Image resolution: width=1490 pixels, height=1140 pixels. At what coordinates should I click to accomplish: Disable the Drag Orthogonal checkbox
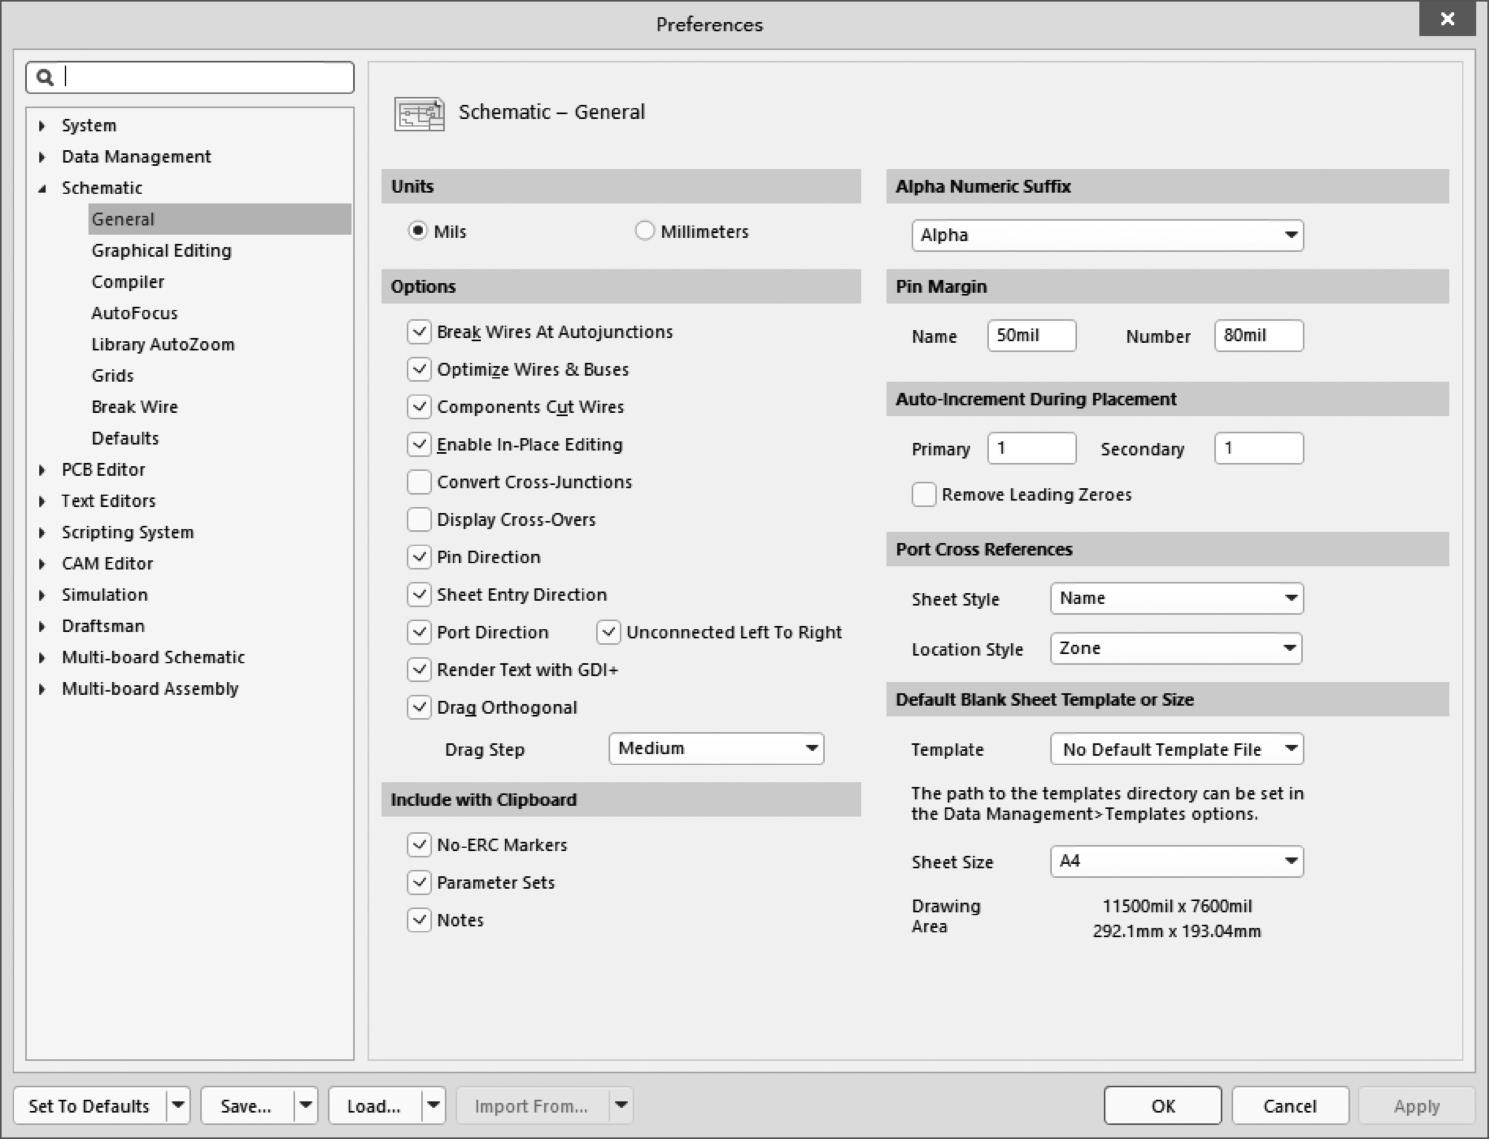[x=419, y=708]
